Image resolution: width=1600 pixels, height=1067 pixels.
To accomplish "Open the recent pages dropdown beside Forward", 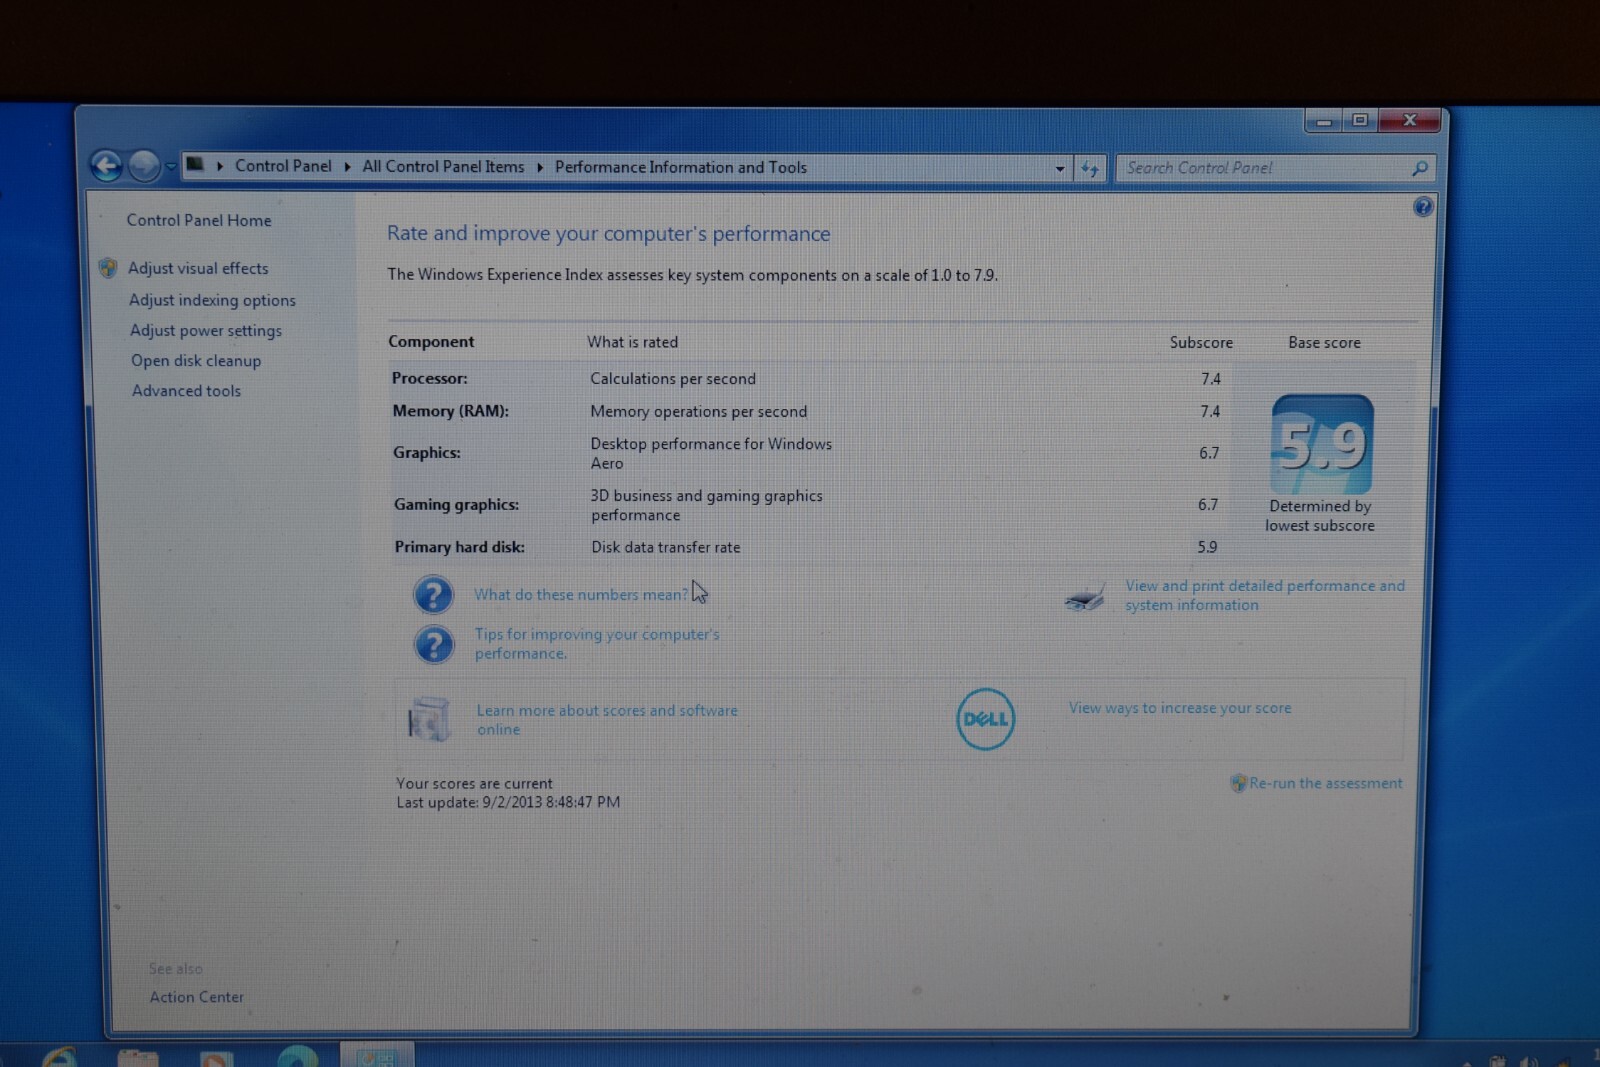I will pos(171,167).
